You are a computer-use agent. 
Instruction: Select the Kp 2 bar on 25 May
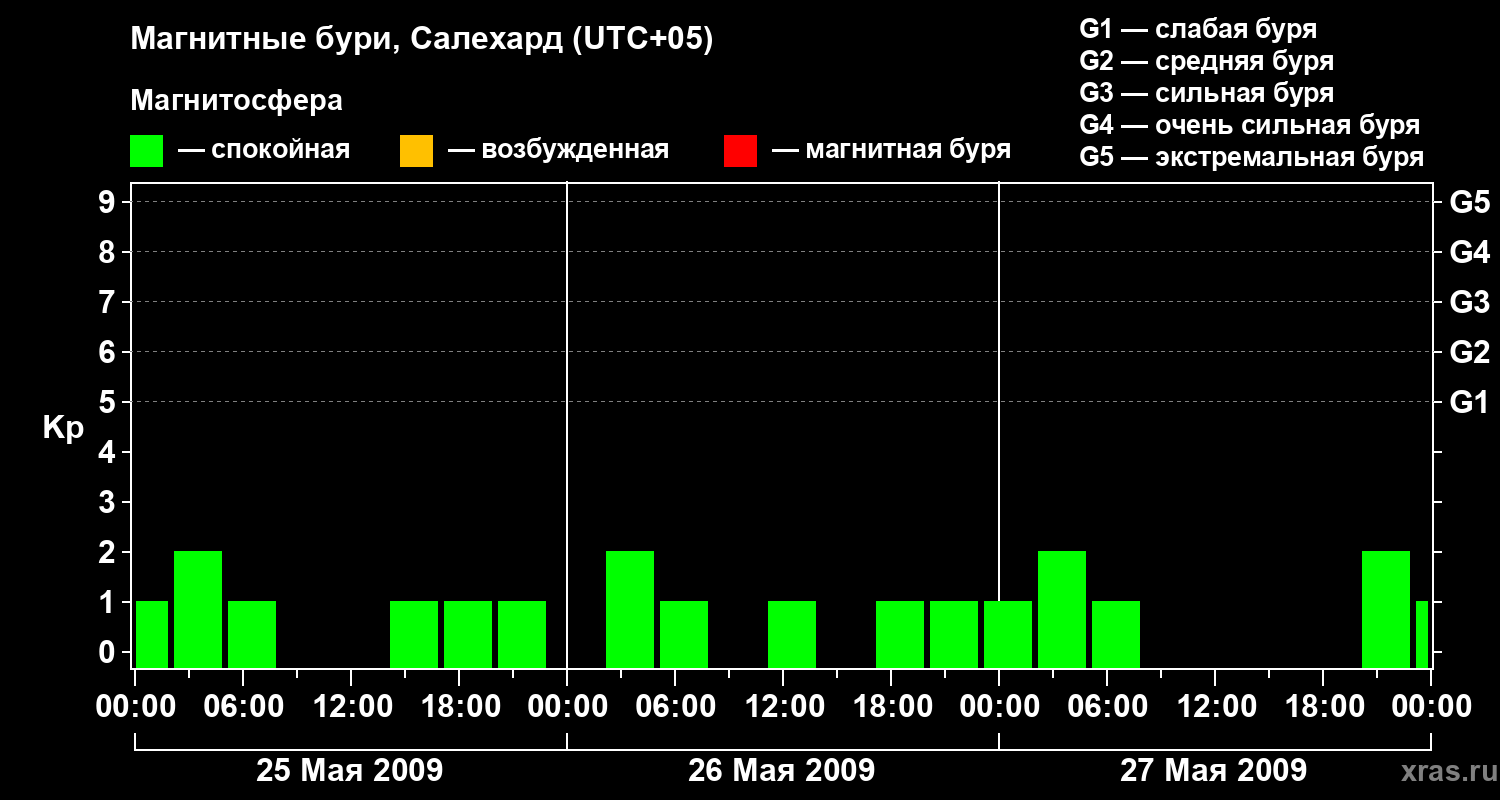198,609
